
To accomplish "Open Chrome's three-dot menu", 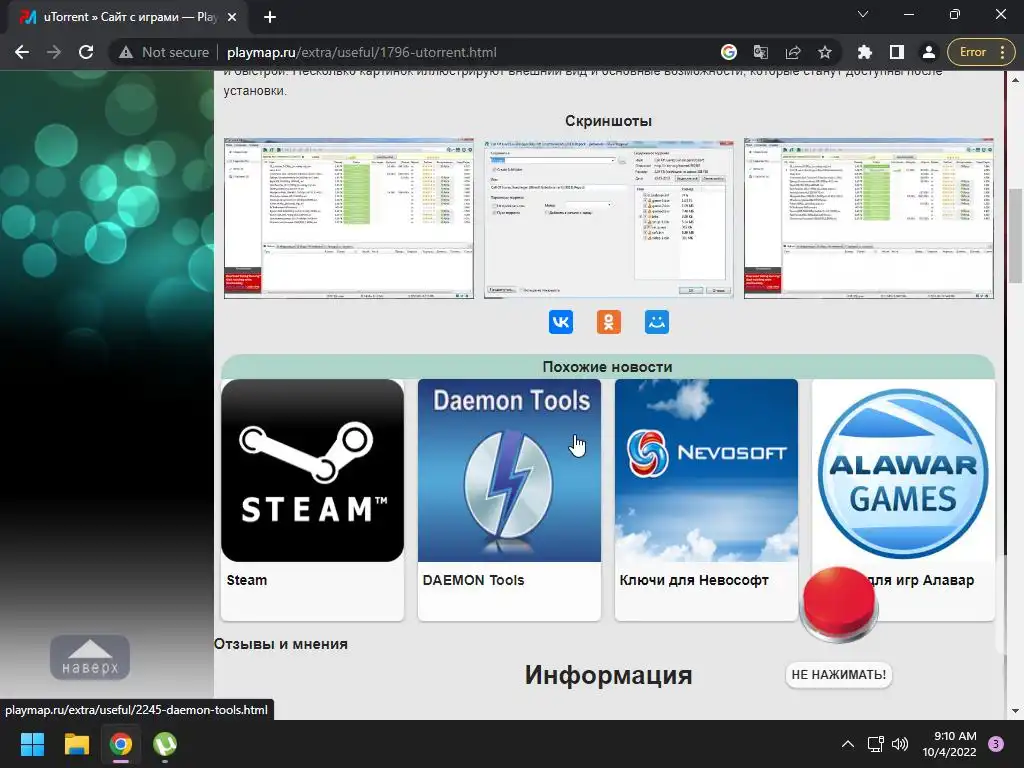I will click(x=1002, y=52).
